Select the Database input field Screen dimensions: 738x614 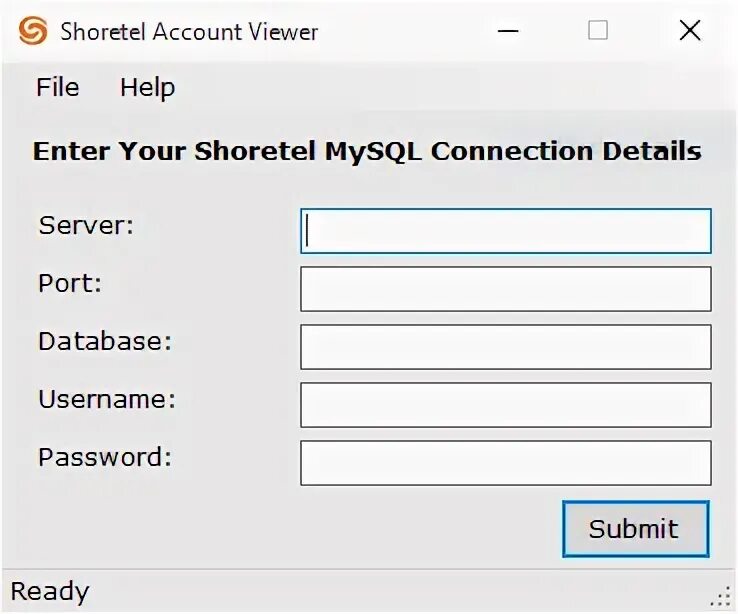(505, 347)
